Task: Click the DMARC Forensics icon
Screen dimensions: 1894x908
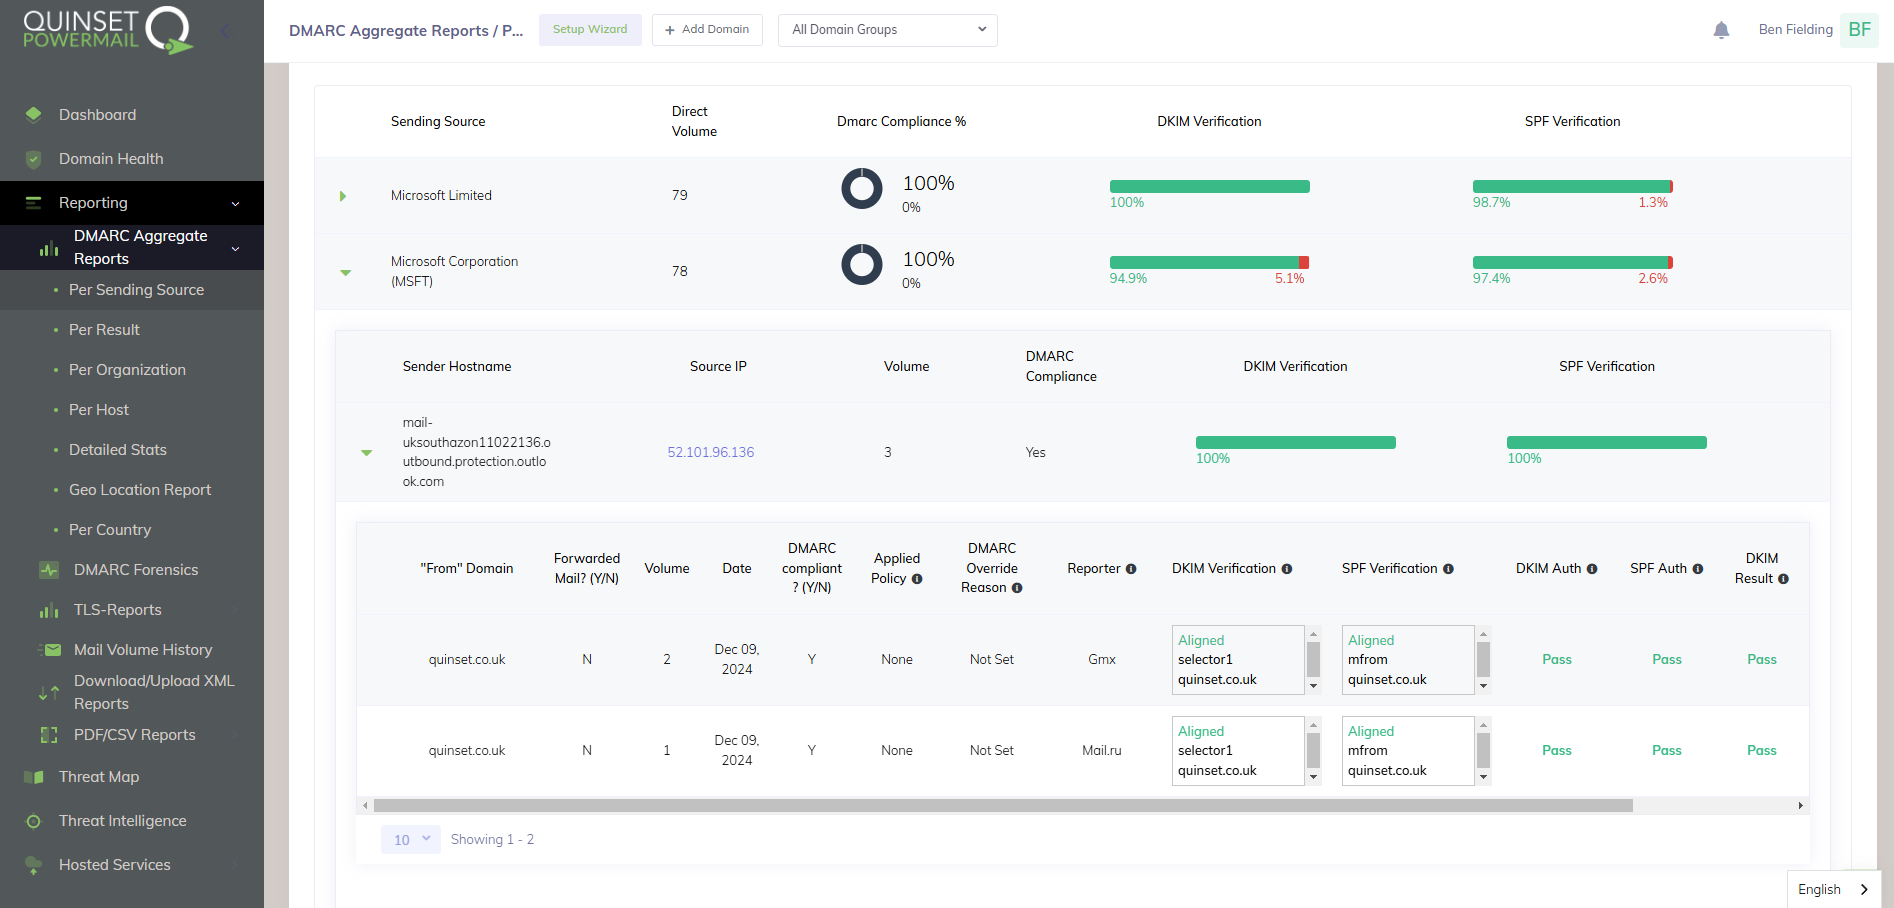Action: click(48, 570)
